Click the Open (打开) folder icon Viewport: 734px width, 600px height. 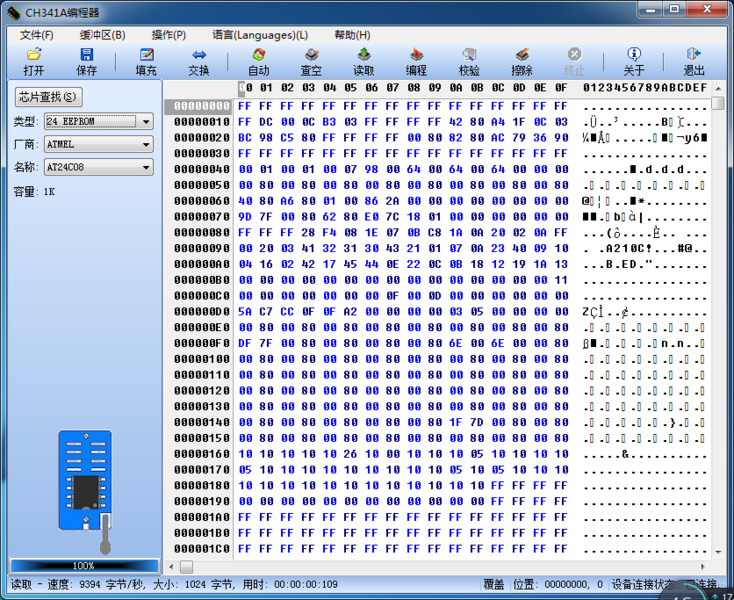coord(34,55)
